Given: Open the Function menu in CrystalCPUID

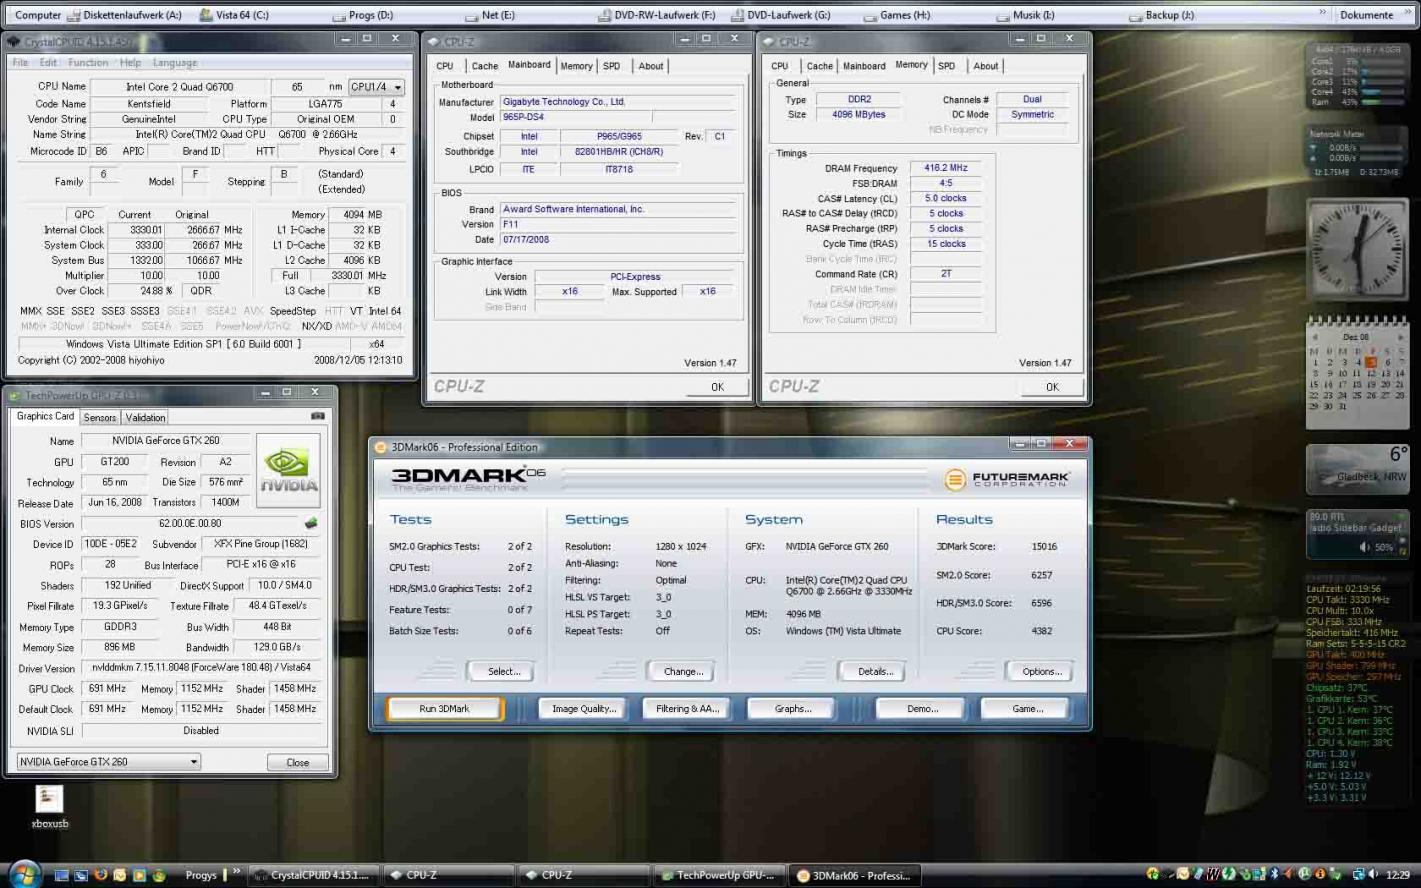Looking at the screenshot, I should pos(88,62).
